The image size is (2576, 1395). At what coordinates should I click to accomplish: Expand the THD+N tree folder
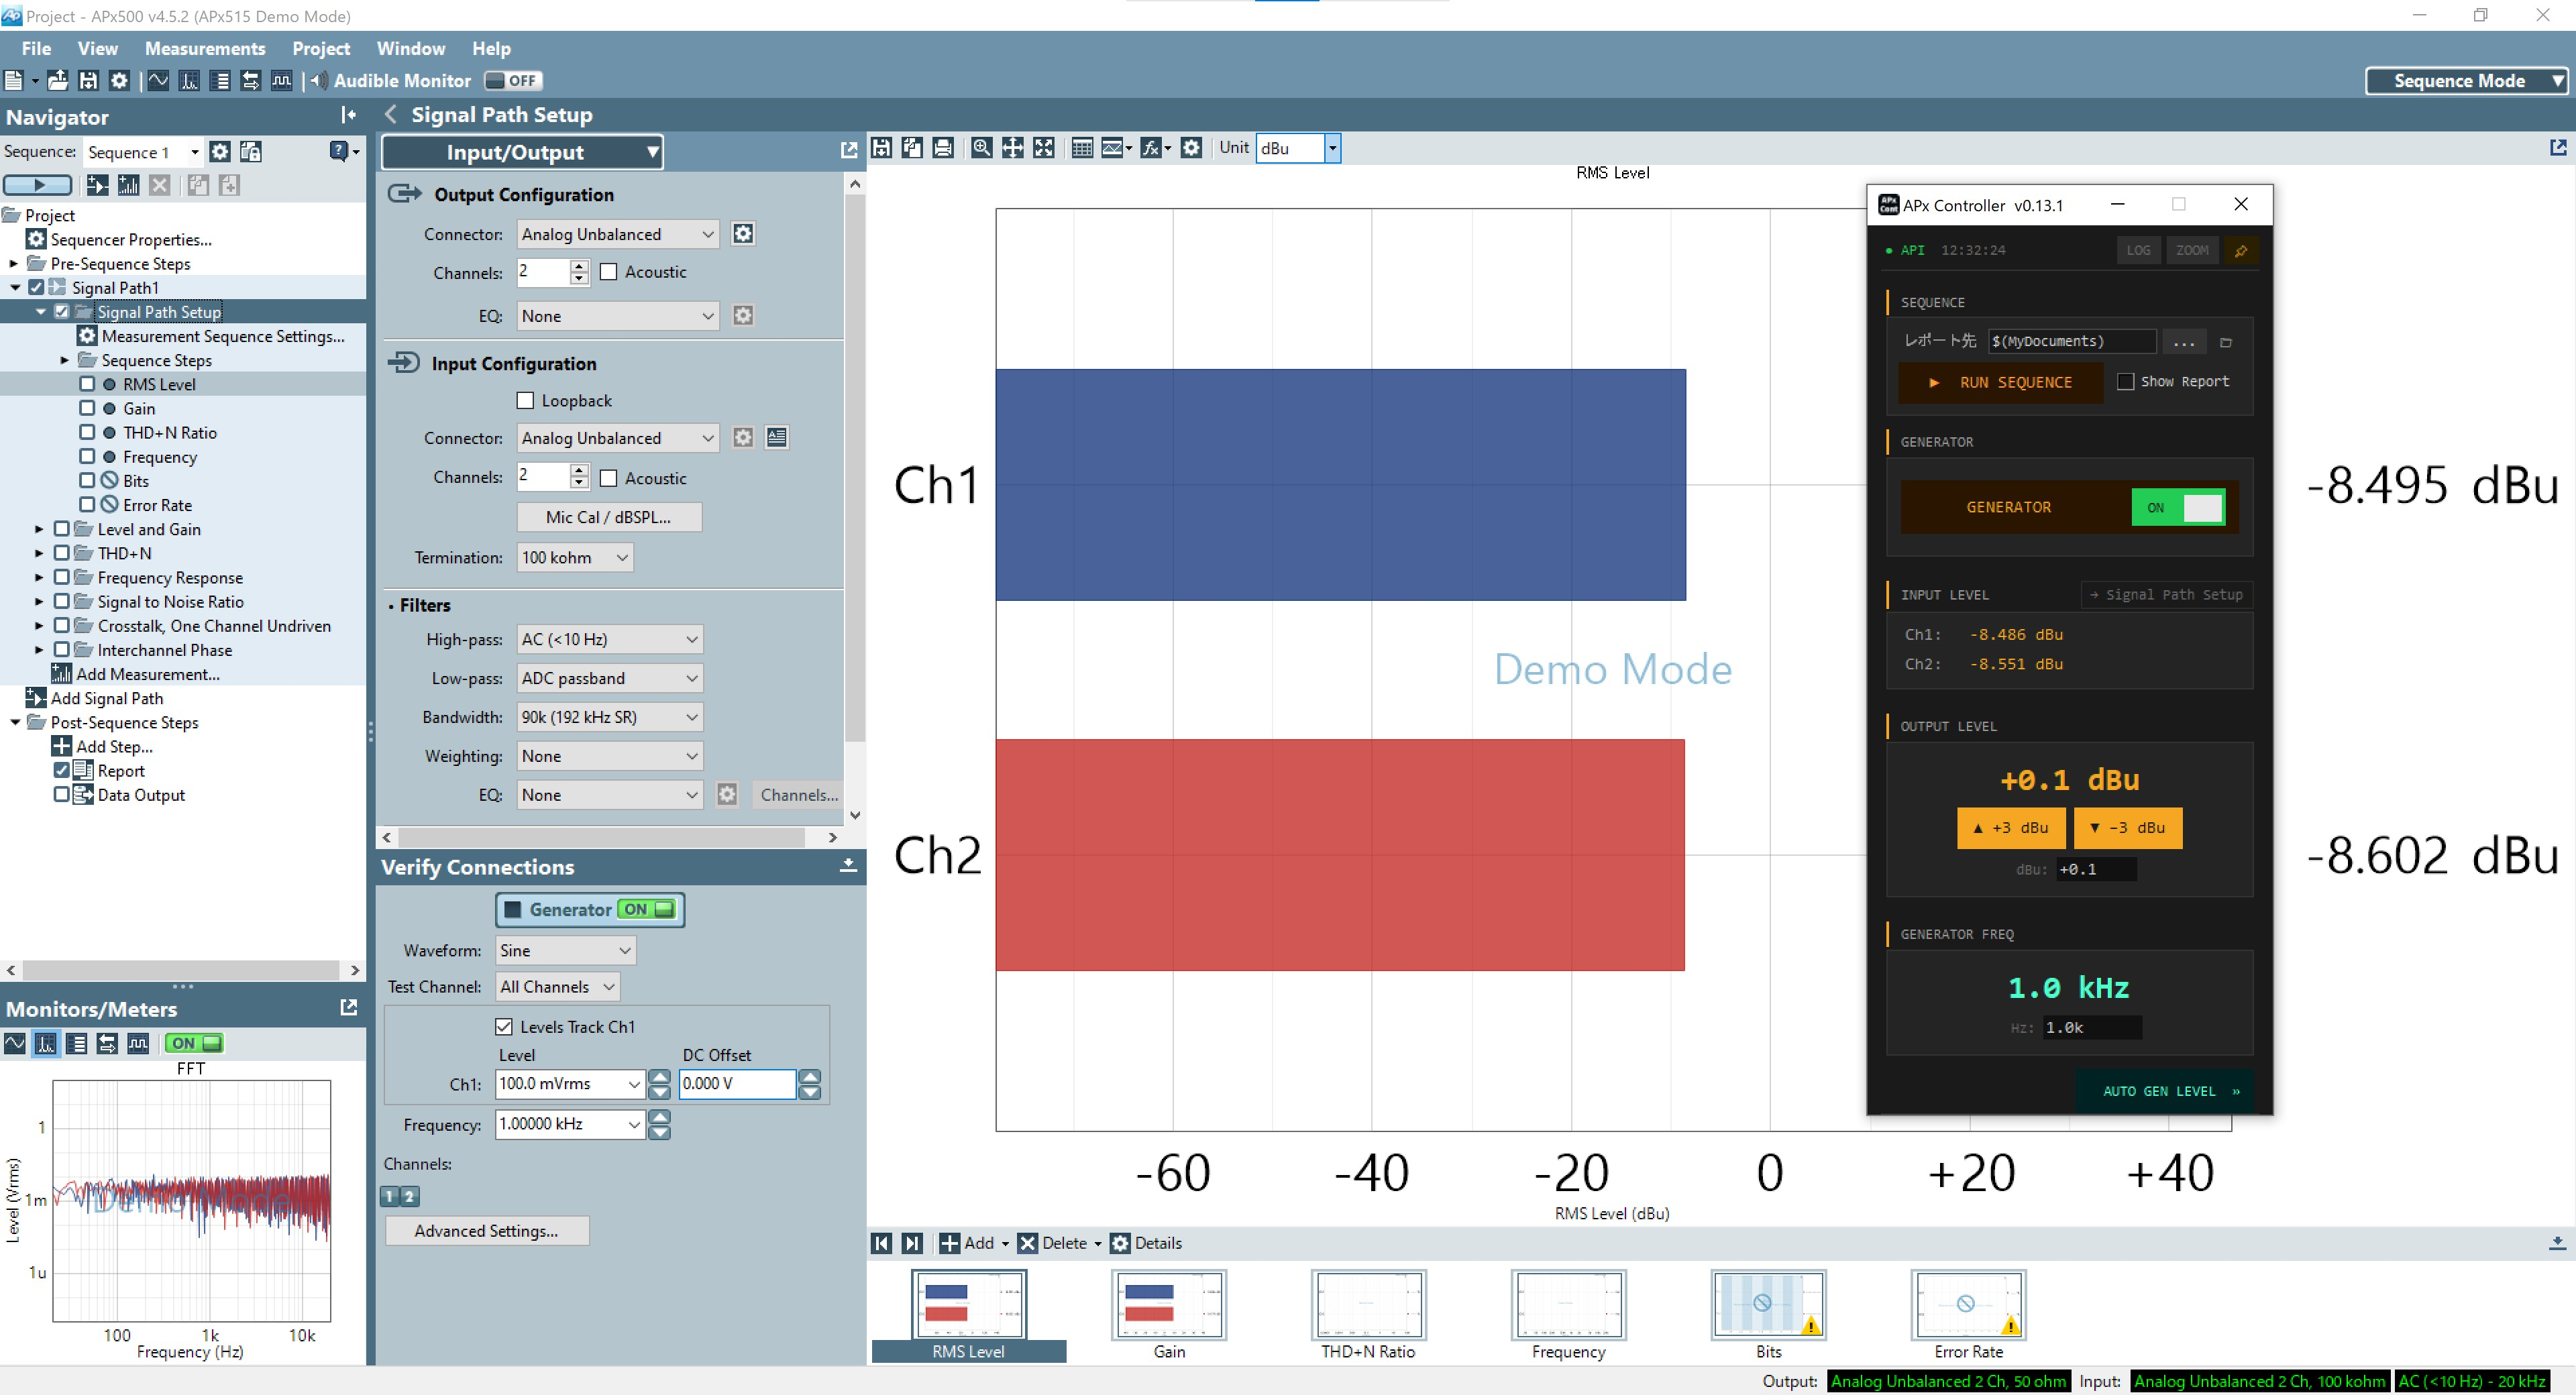[x=39, y=553]
